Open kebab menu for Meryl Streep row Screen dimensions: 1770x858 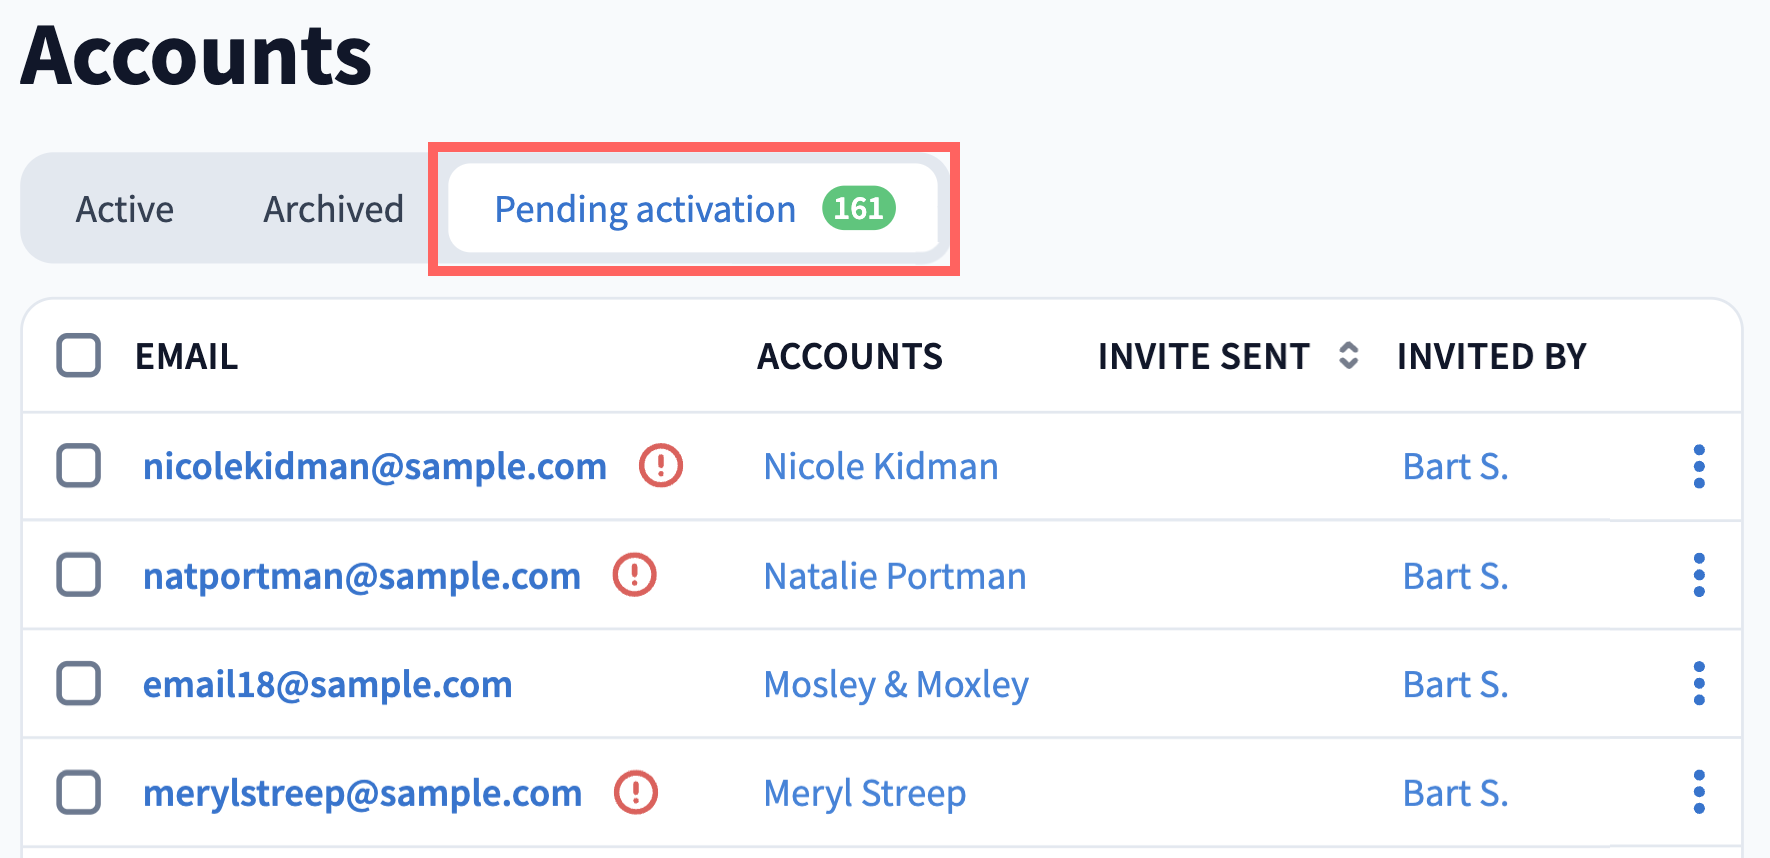[x=1699, y=793]
